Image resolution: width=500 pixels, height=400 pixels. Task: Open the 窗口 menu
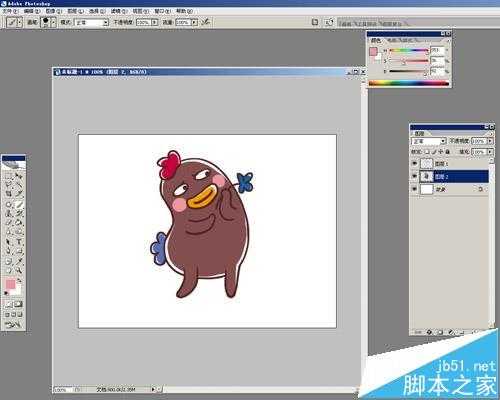point(162,11)
